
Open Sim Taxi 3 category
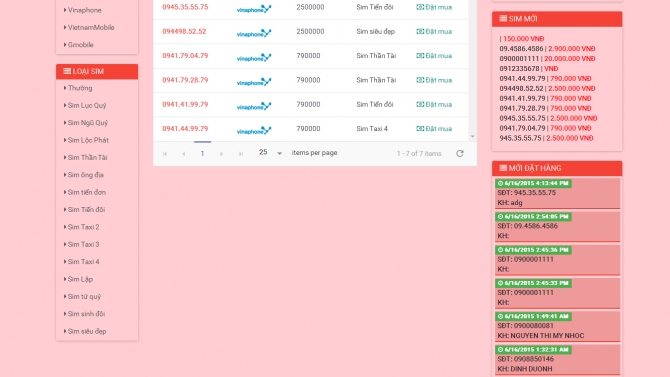click(83, 244)
